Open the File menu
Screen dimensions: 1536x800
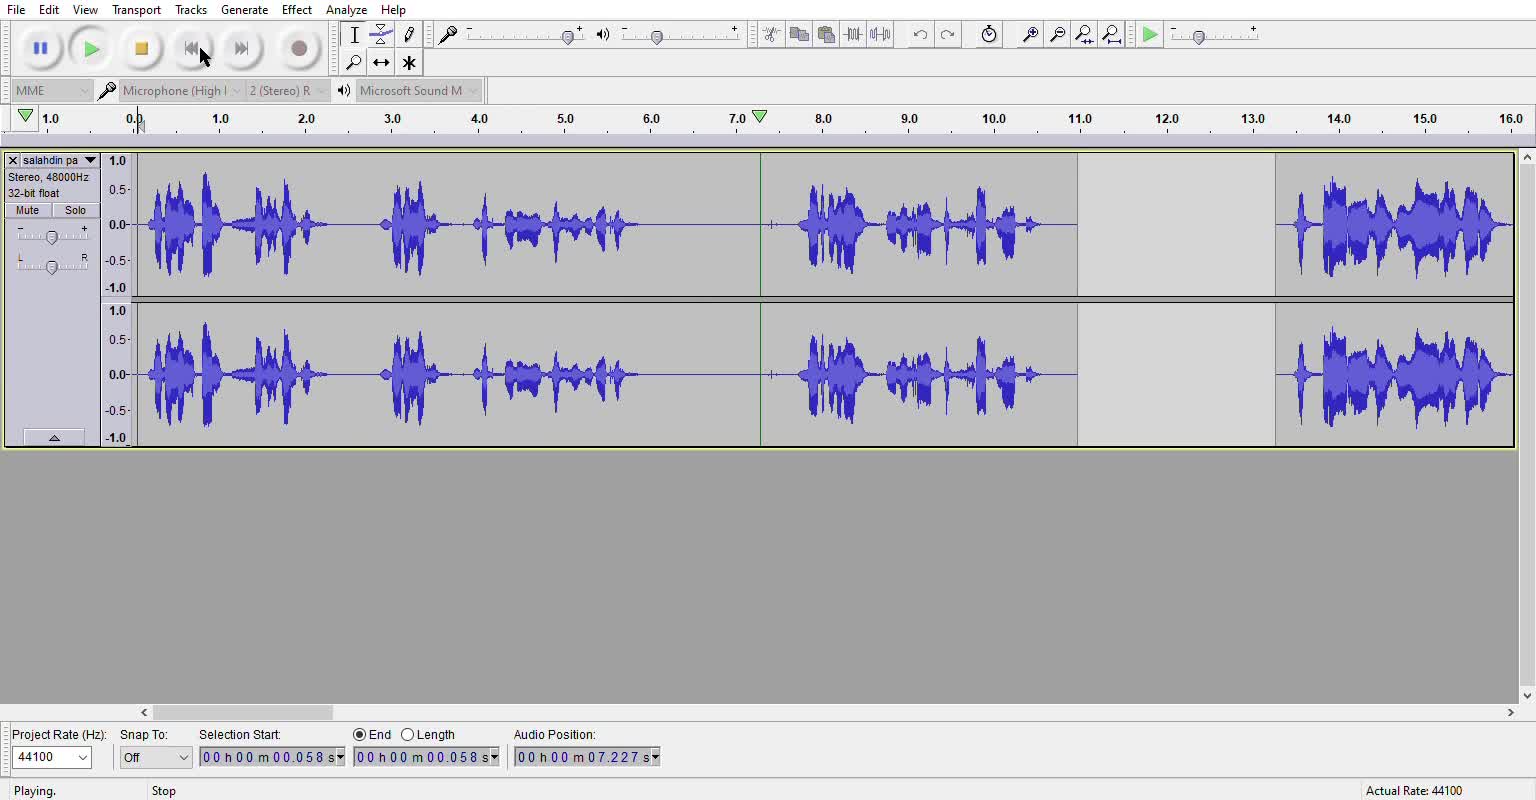pos(16,10)
